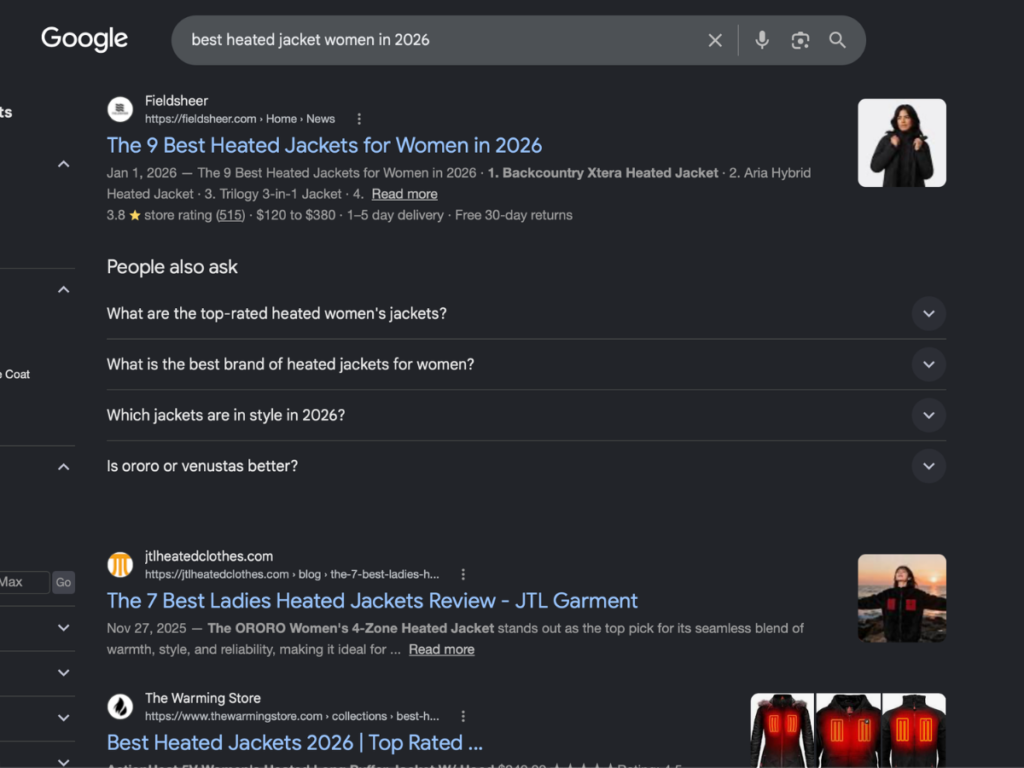
Task: Collapse the topmost sidebar filter section chevron
Action: 63,165
